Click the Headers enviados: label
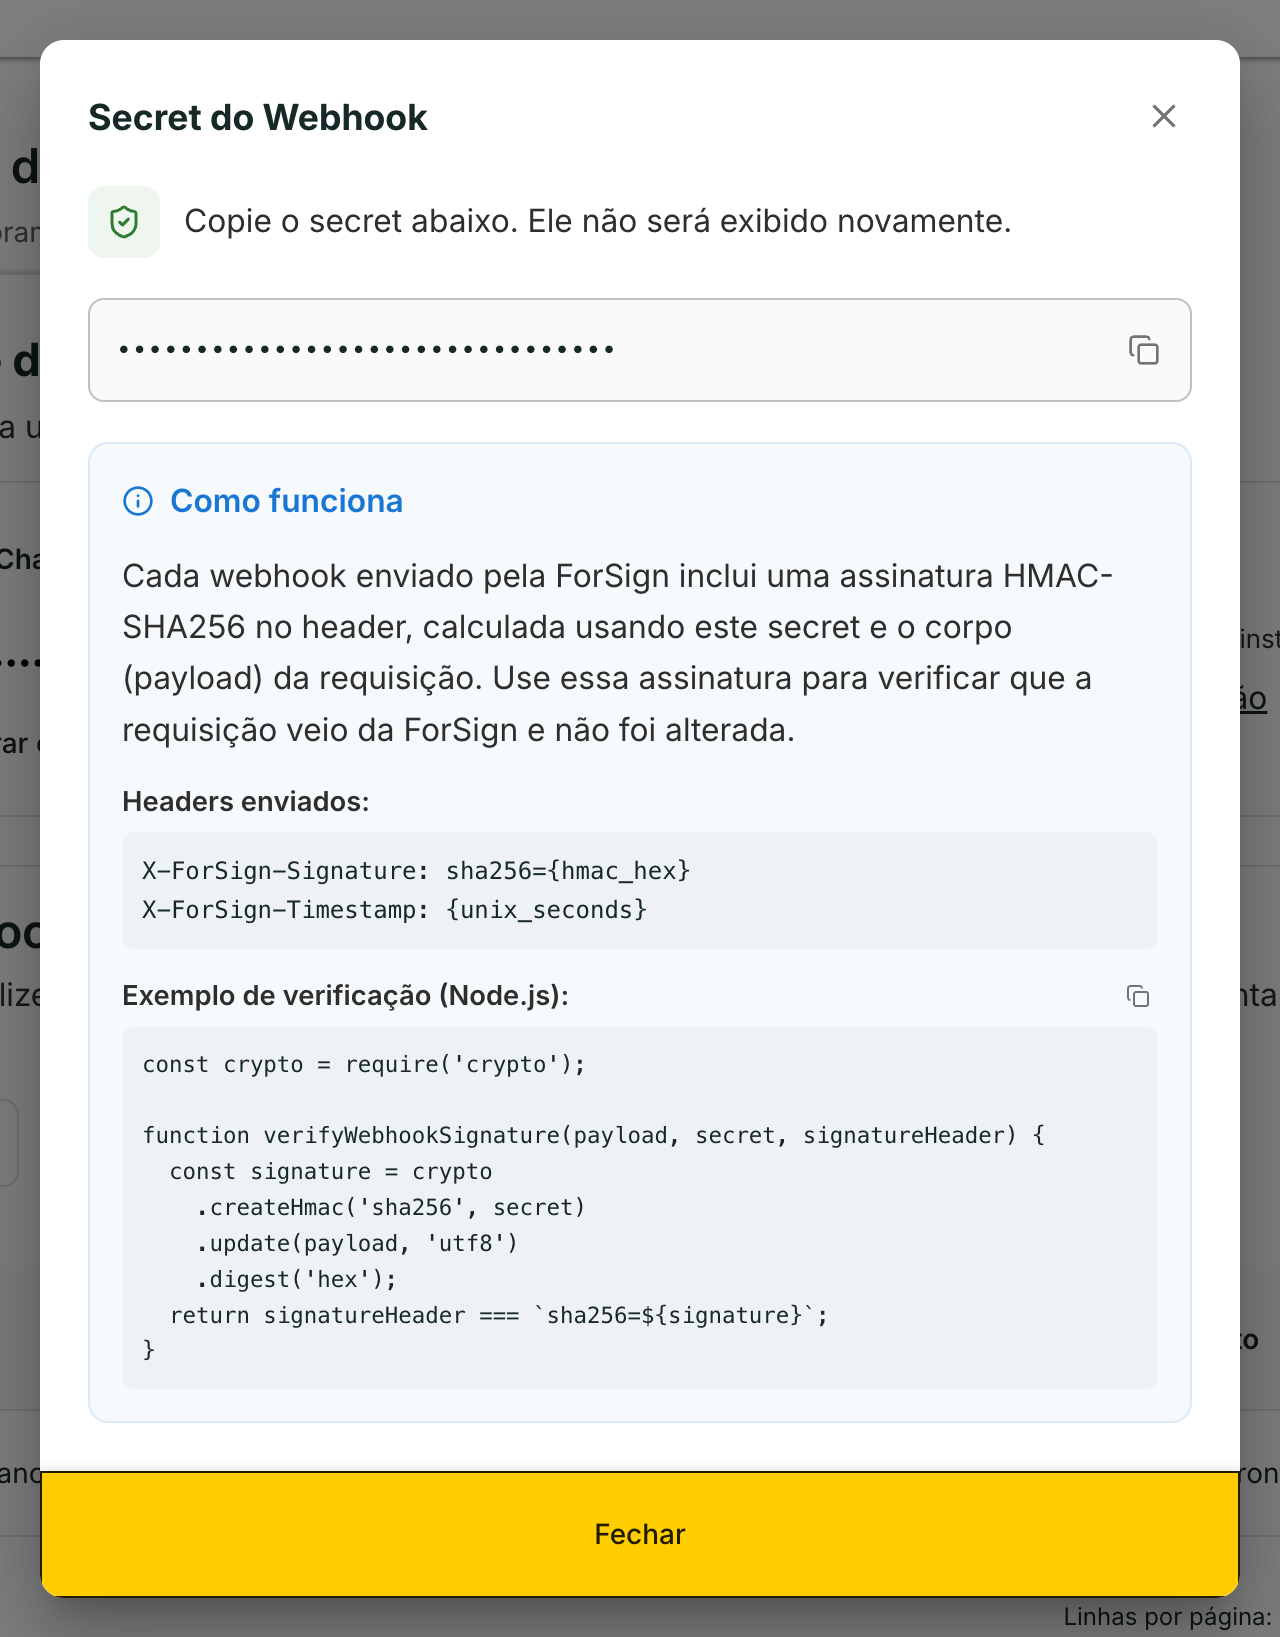This screenshot has width=1280, height=1637. point(246,802)
